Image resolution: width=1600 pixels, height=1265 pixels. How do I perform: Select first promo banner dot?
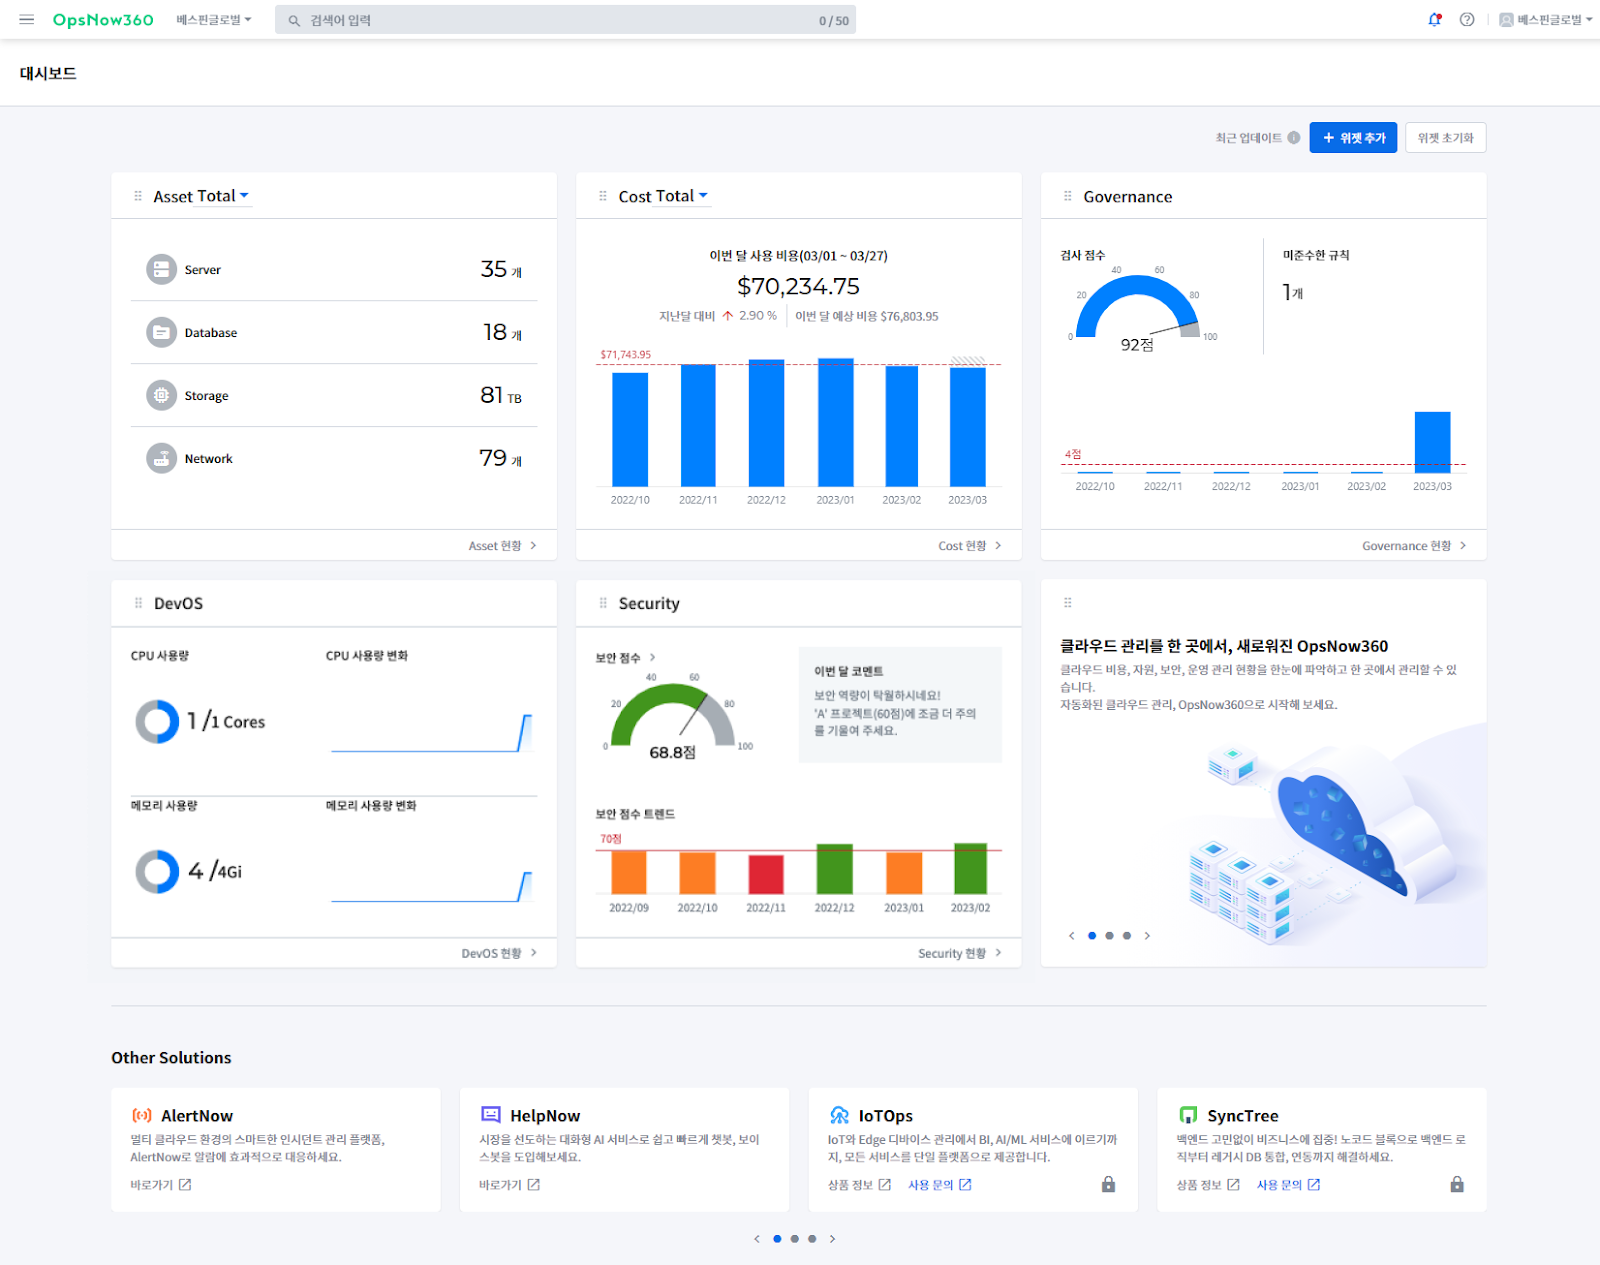click(1092, 936)
